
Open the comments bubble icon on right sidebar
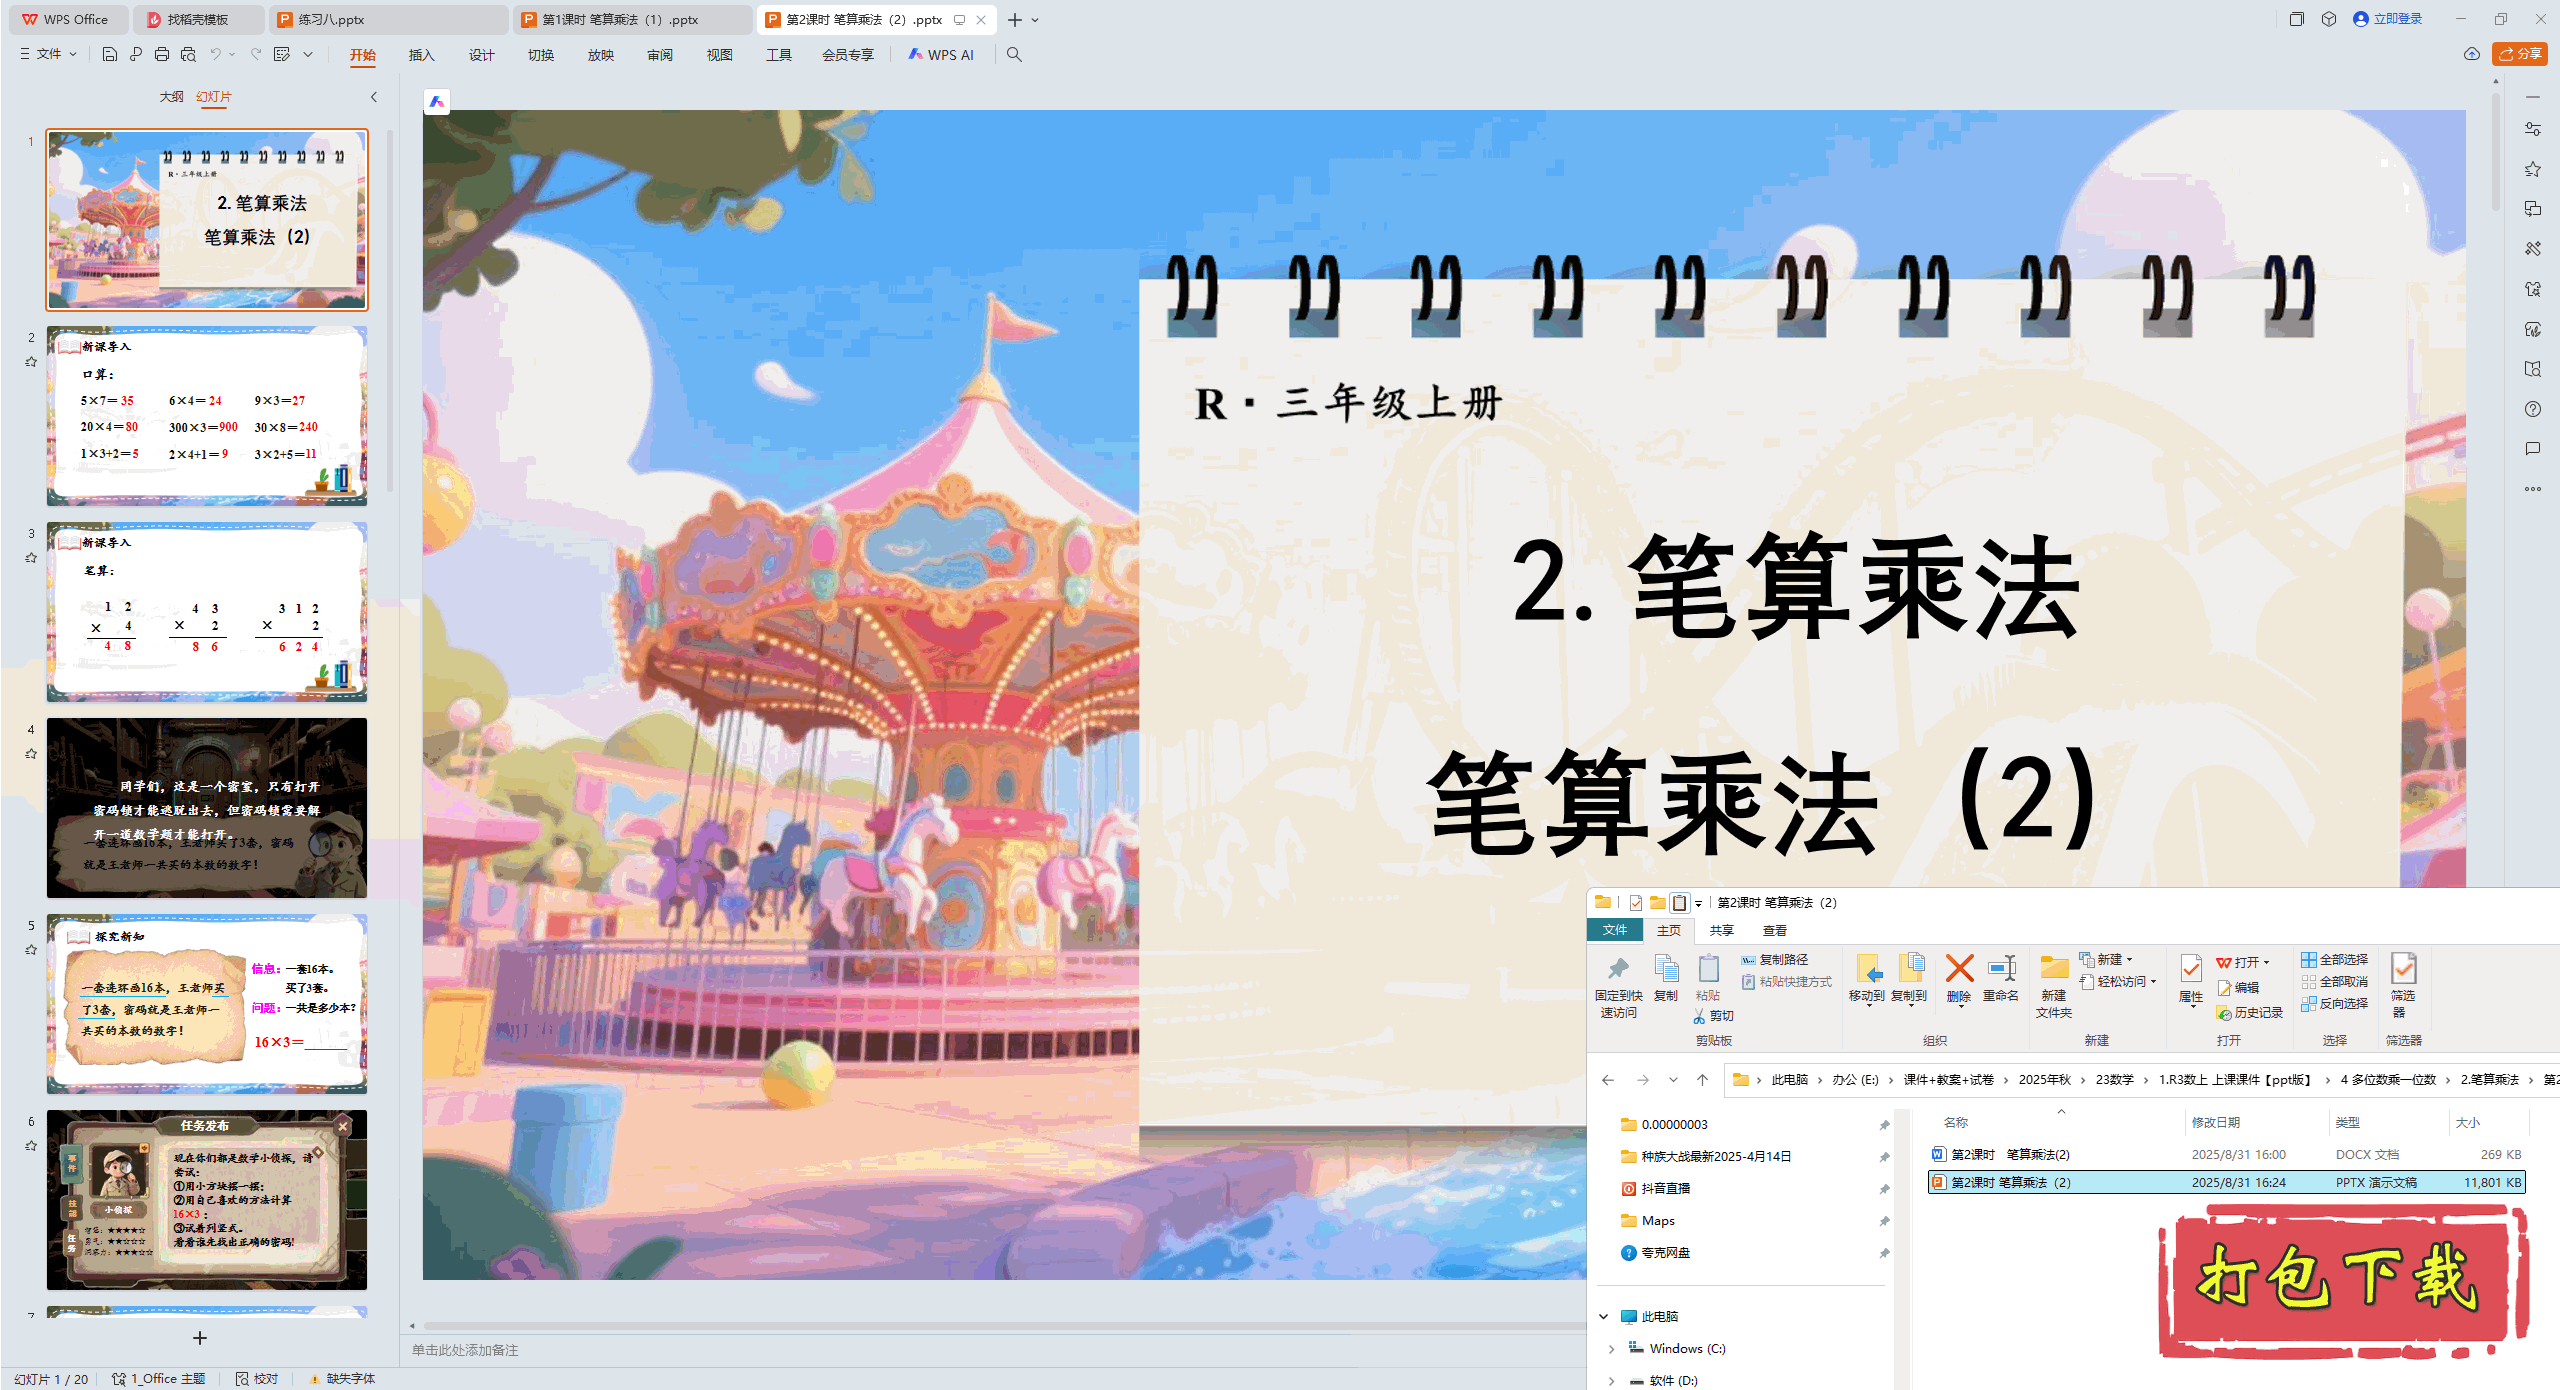coord(2534,448)
